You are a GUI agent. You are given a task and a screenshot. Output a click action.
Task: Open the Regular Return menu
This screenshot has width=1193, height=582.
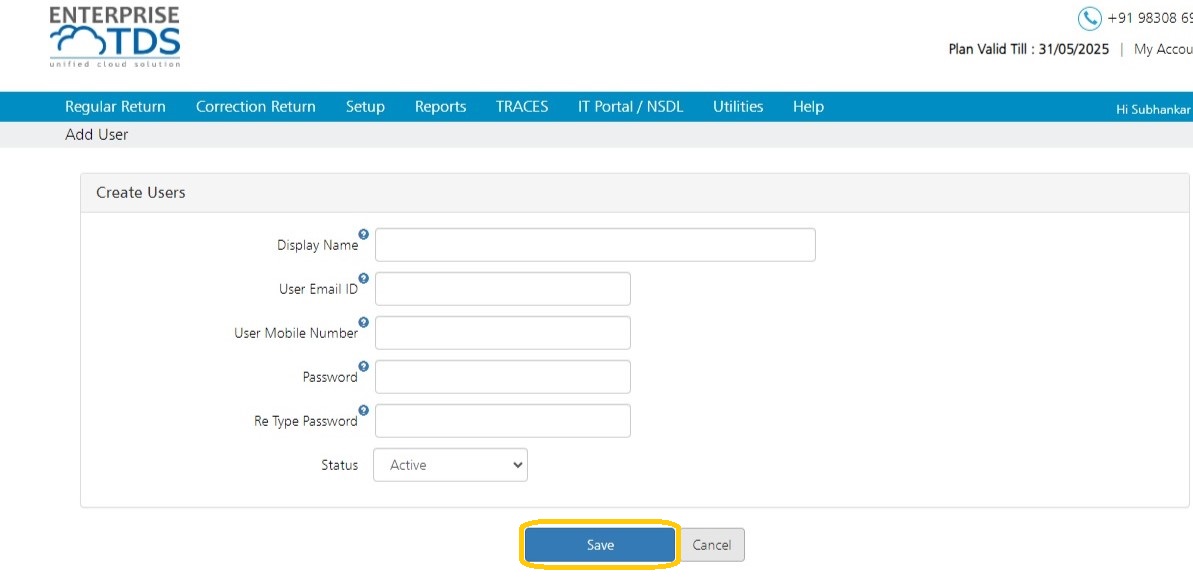click(x=115, y=107)
